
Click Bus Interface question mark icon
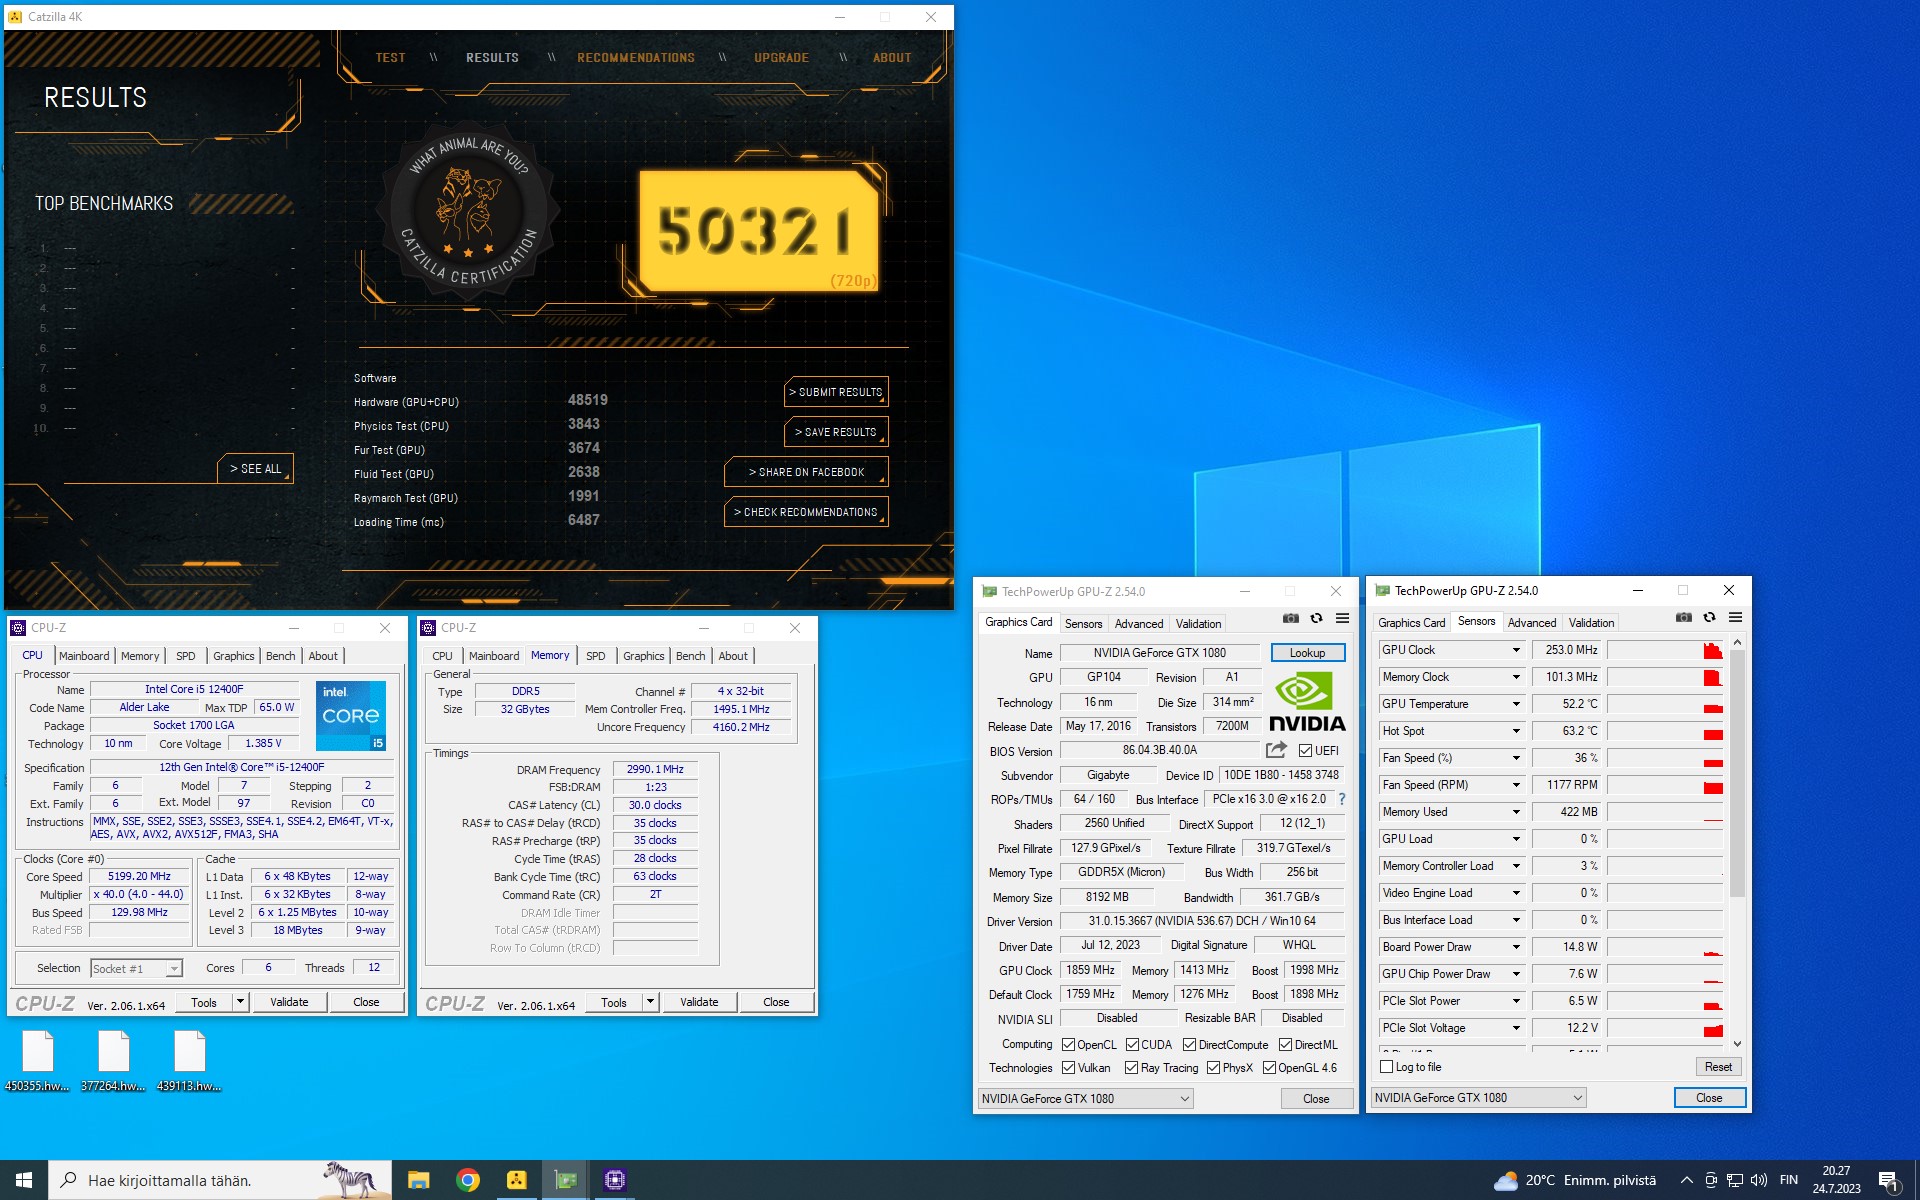pos(1342,799)
